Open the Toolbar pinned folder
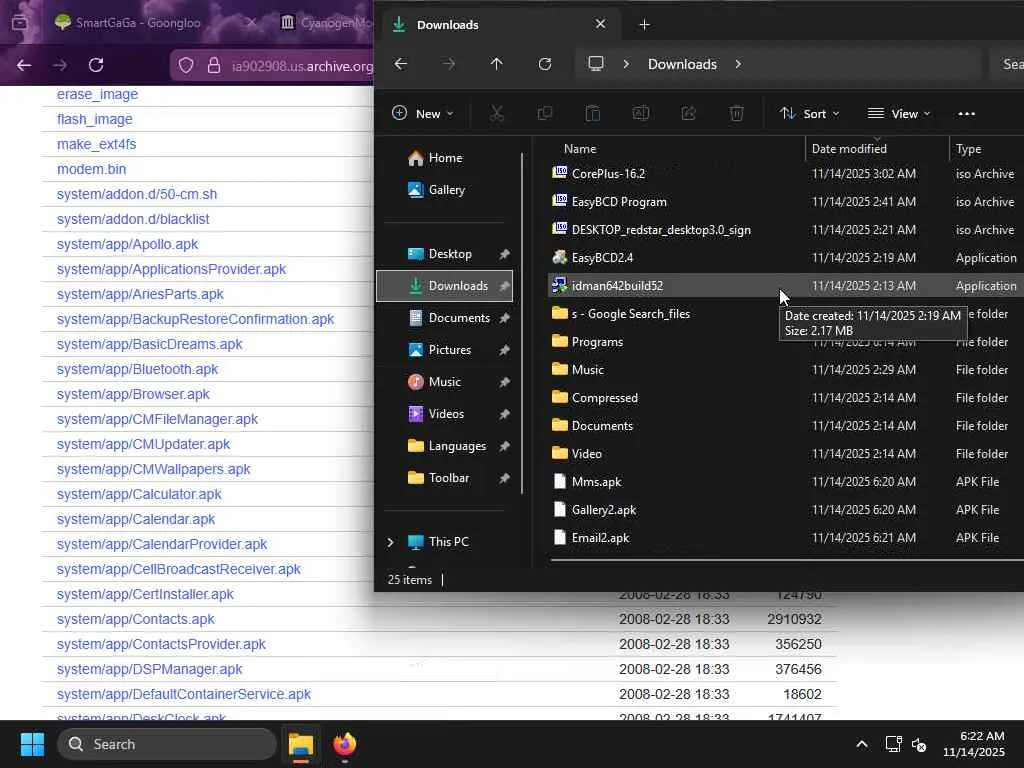Image resolution: width=1024 pixels, height=768 pixels. click(x=445, y=478)
